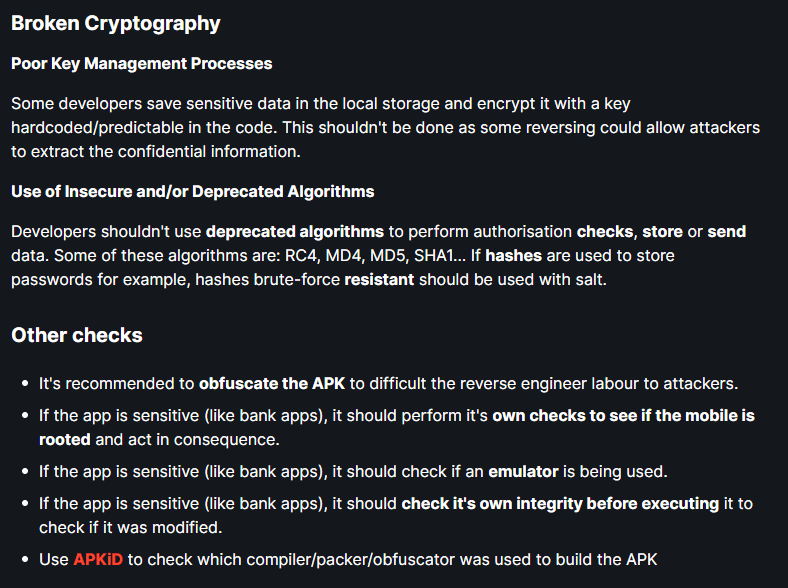Click the Other checks heading
Viewport: 788px width, 588px height.
[77, 335]
